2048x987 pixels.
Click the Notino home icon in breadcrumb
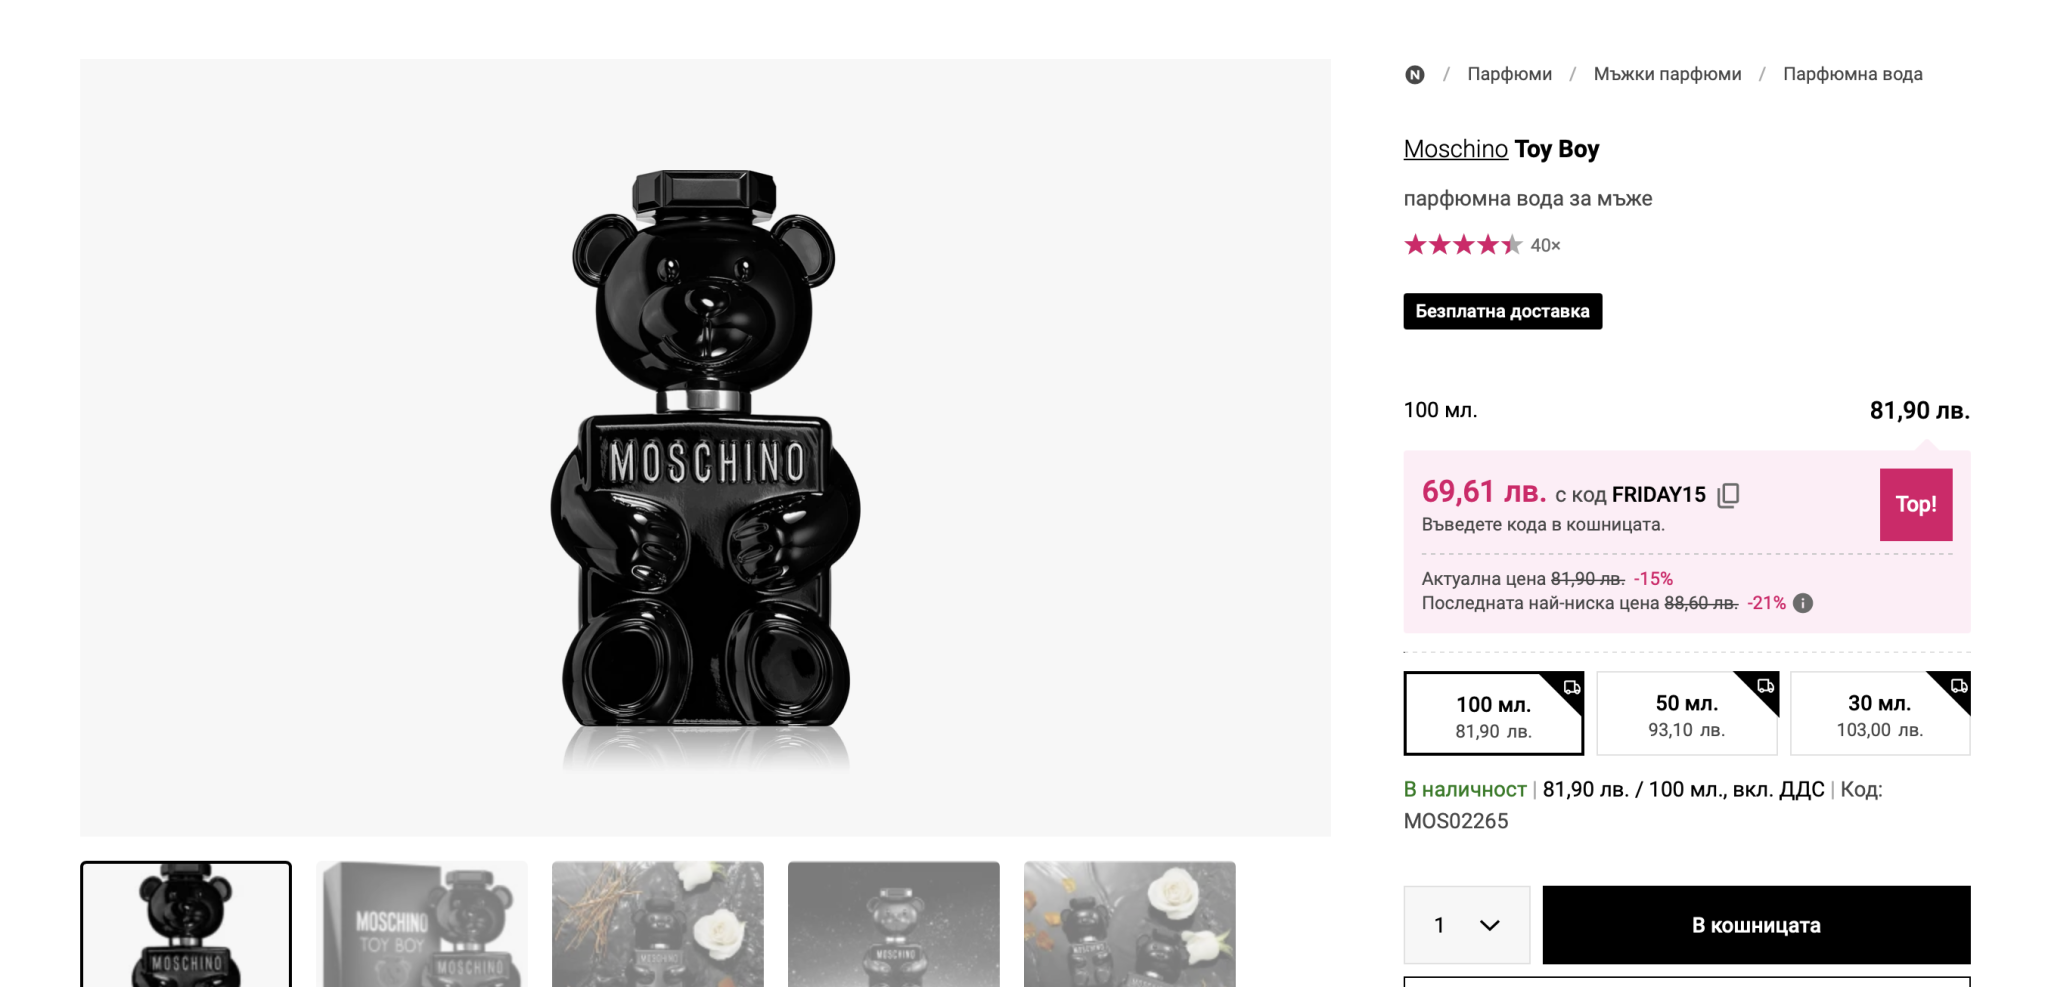(x=1414, y=75)
